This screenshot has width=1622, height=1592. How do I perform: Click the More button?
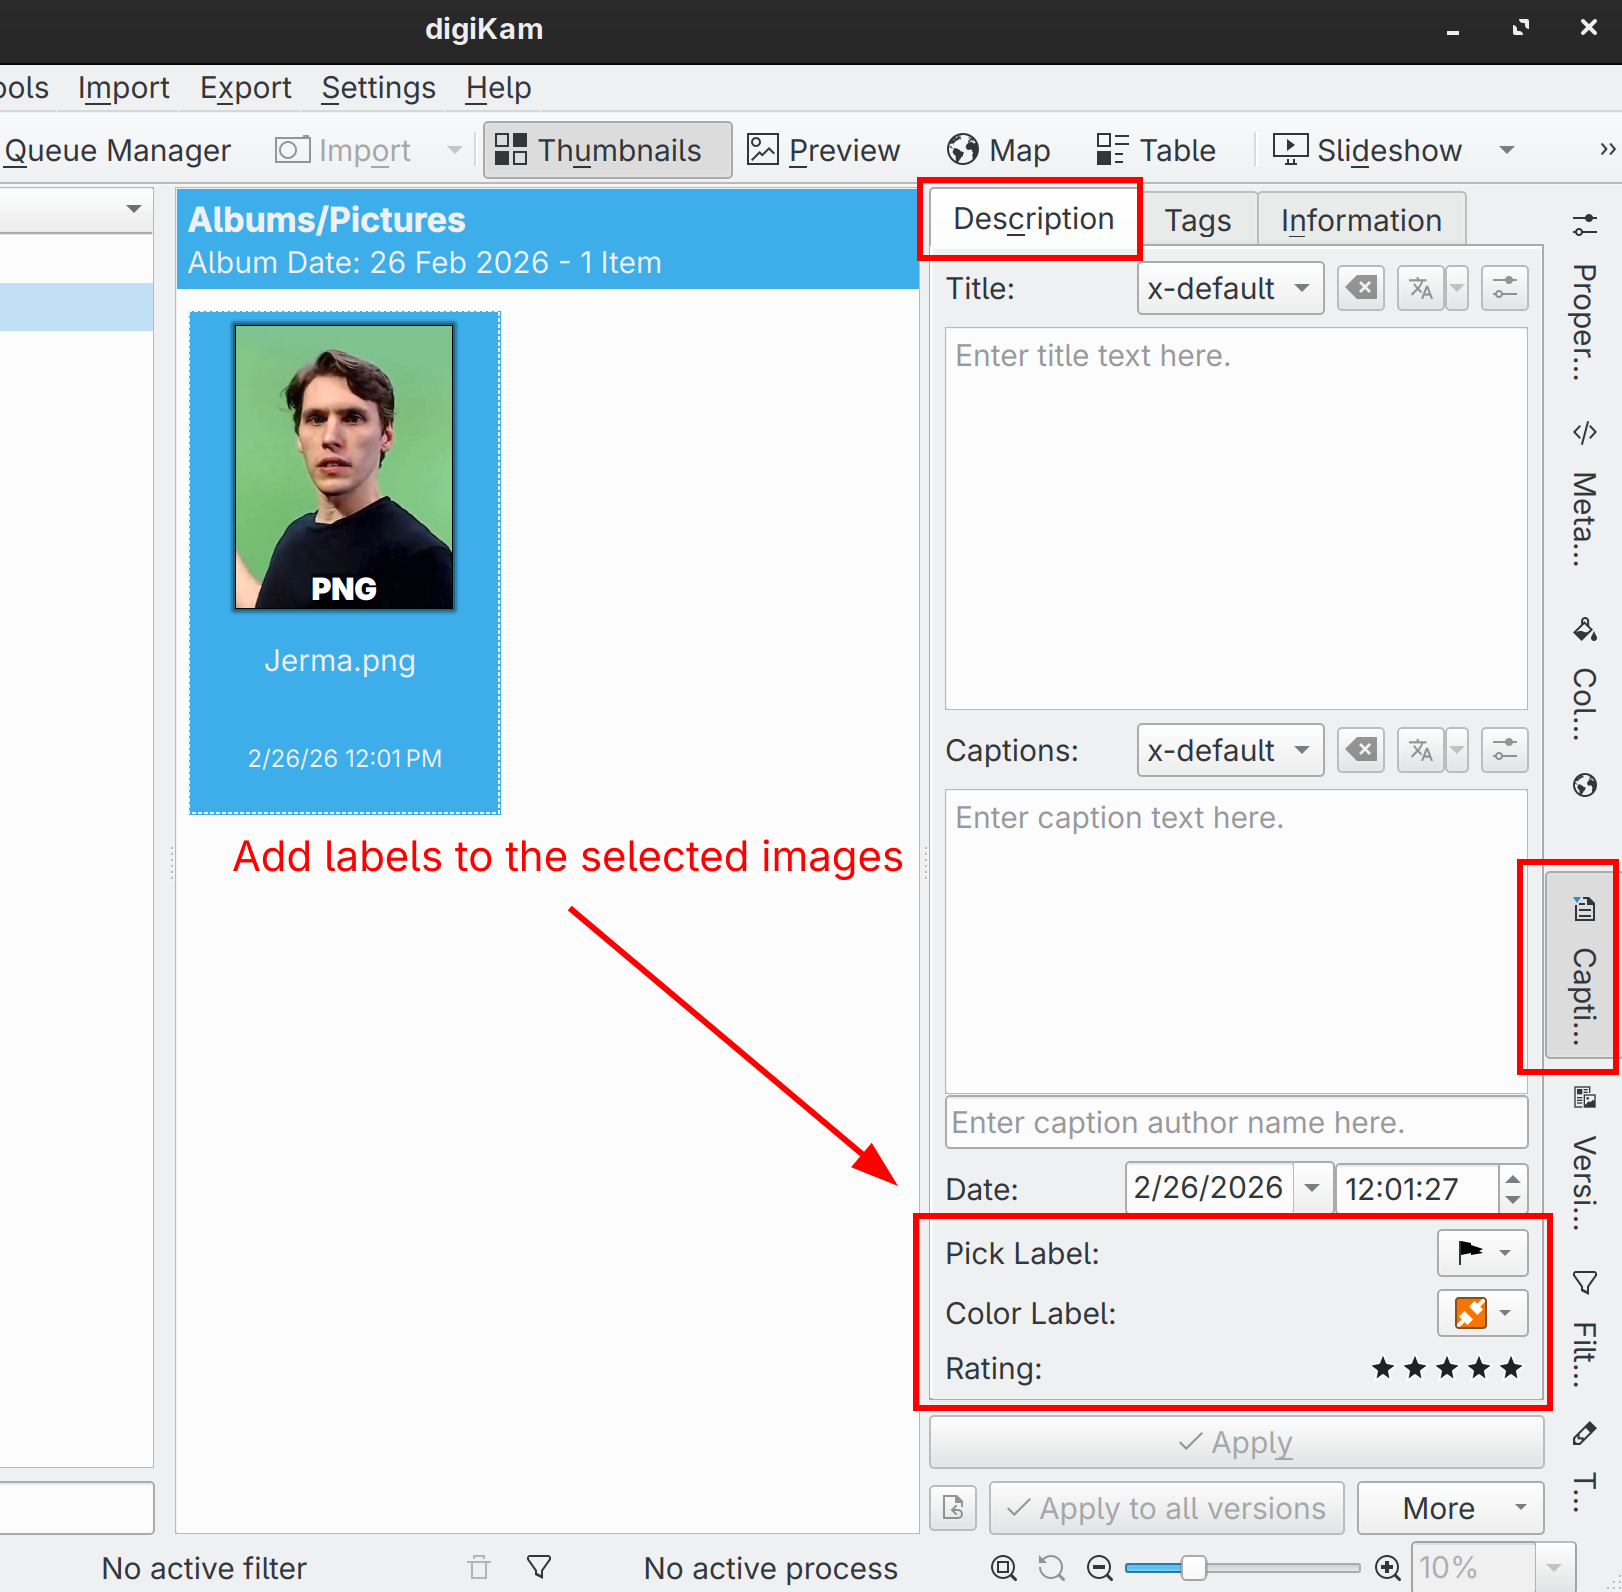pos(1449,1508)
